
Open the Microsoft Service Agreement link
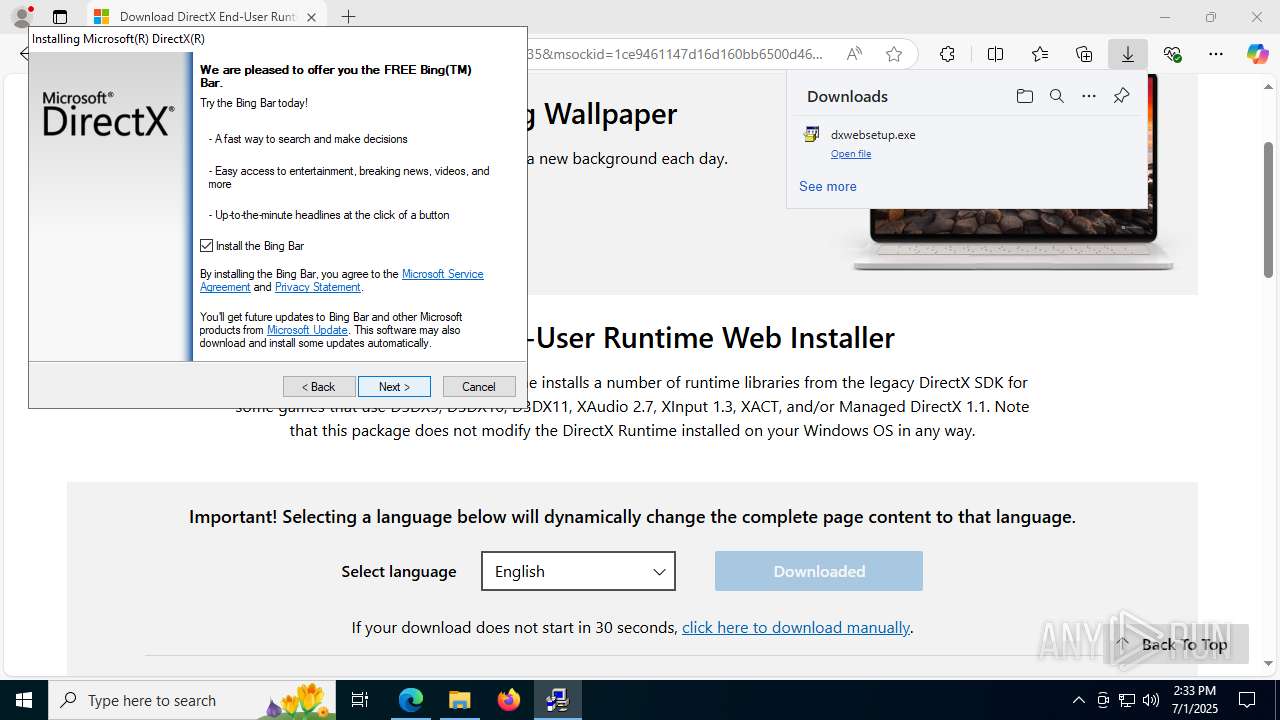pos(341,280)
